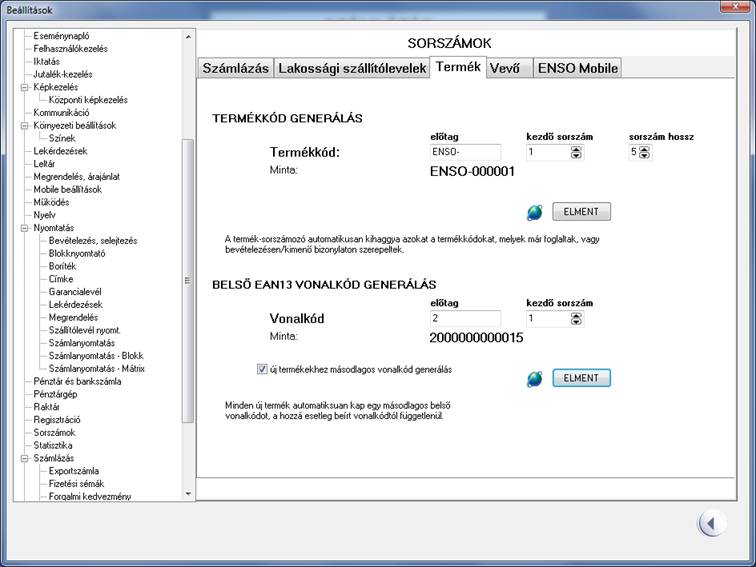Viewport: 756px width, 567px height.
Task: Click the globe icon beside Vonalkód ELMENT
Action: point(534,378)
